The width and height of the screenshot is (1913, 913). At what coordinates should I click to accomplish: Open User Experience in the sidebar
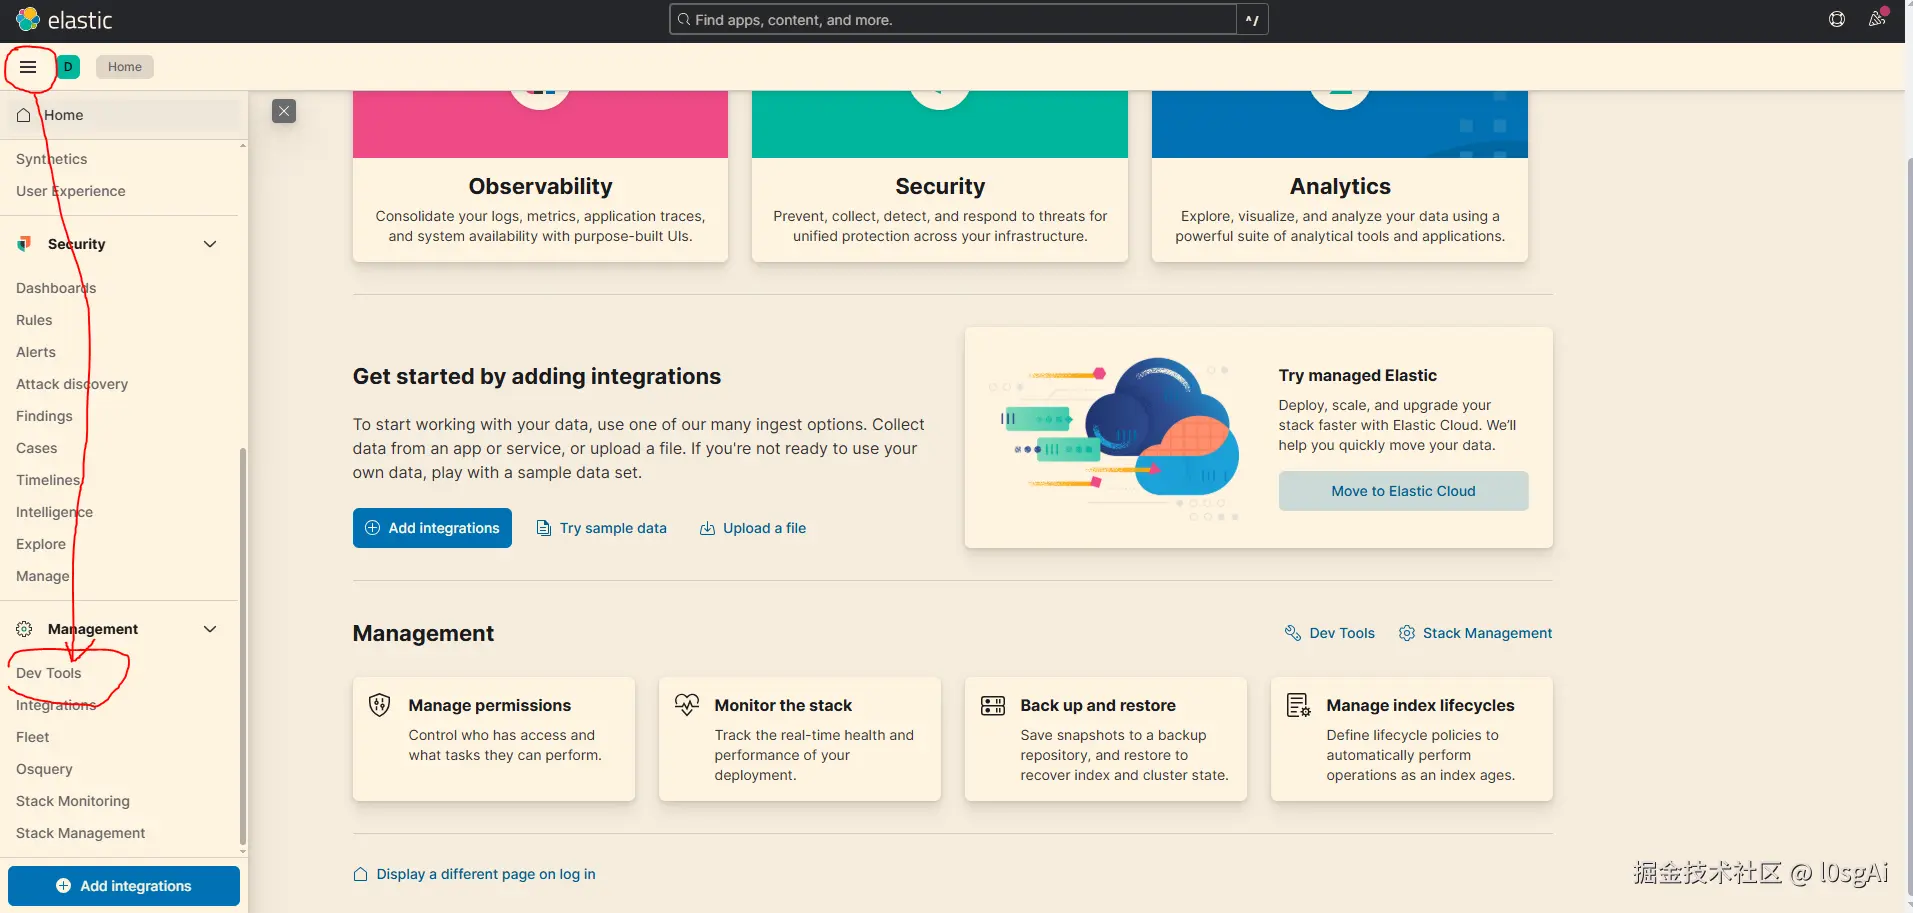(x=71, y=191)
